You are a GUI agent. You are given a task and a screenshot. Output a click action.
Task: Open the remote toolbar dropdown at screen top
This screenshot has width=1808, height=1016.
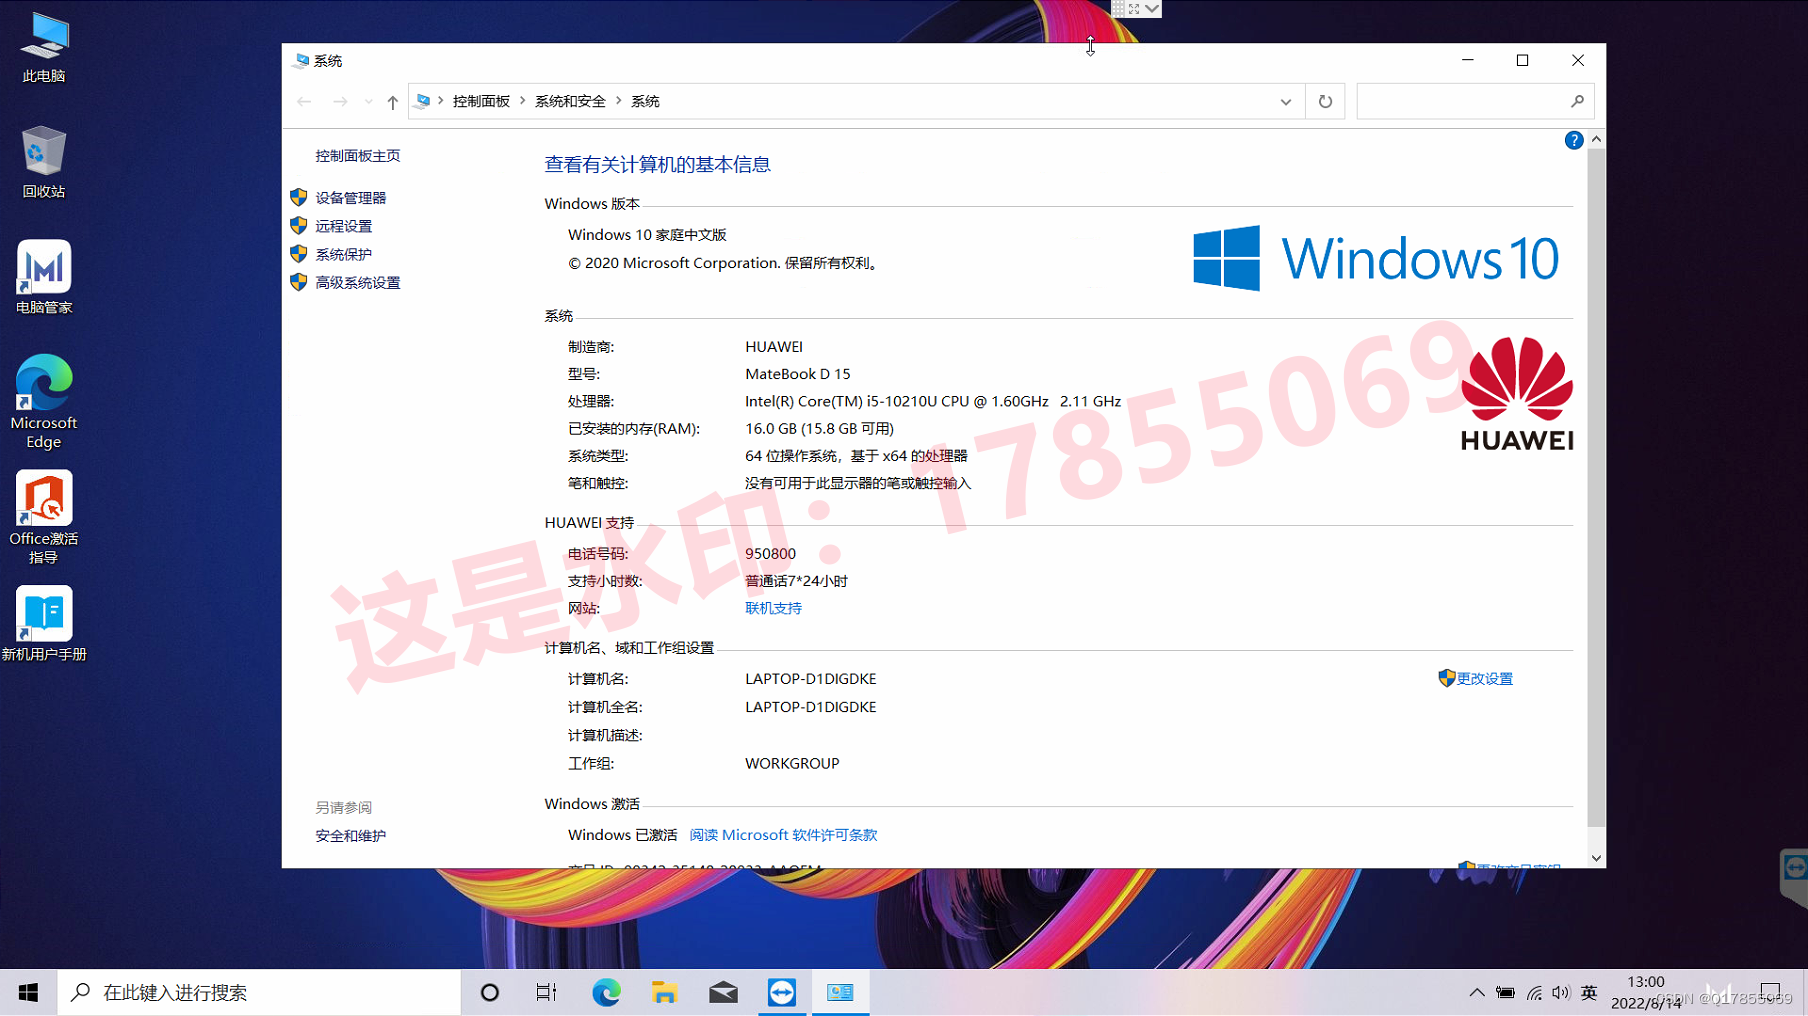point(1152,9)
